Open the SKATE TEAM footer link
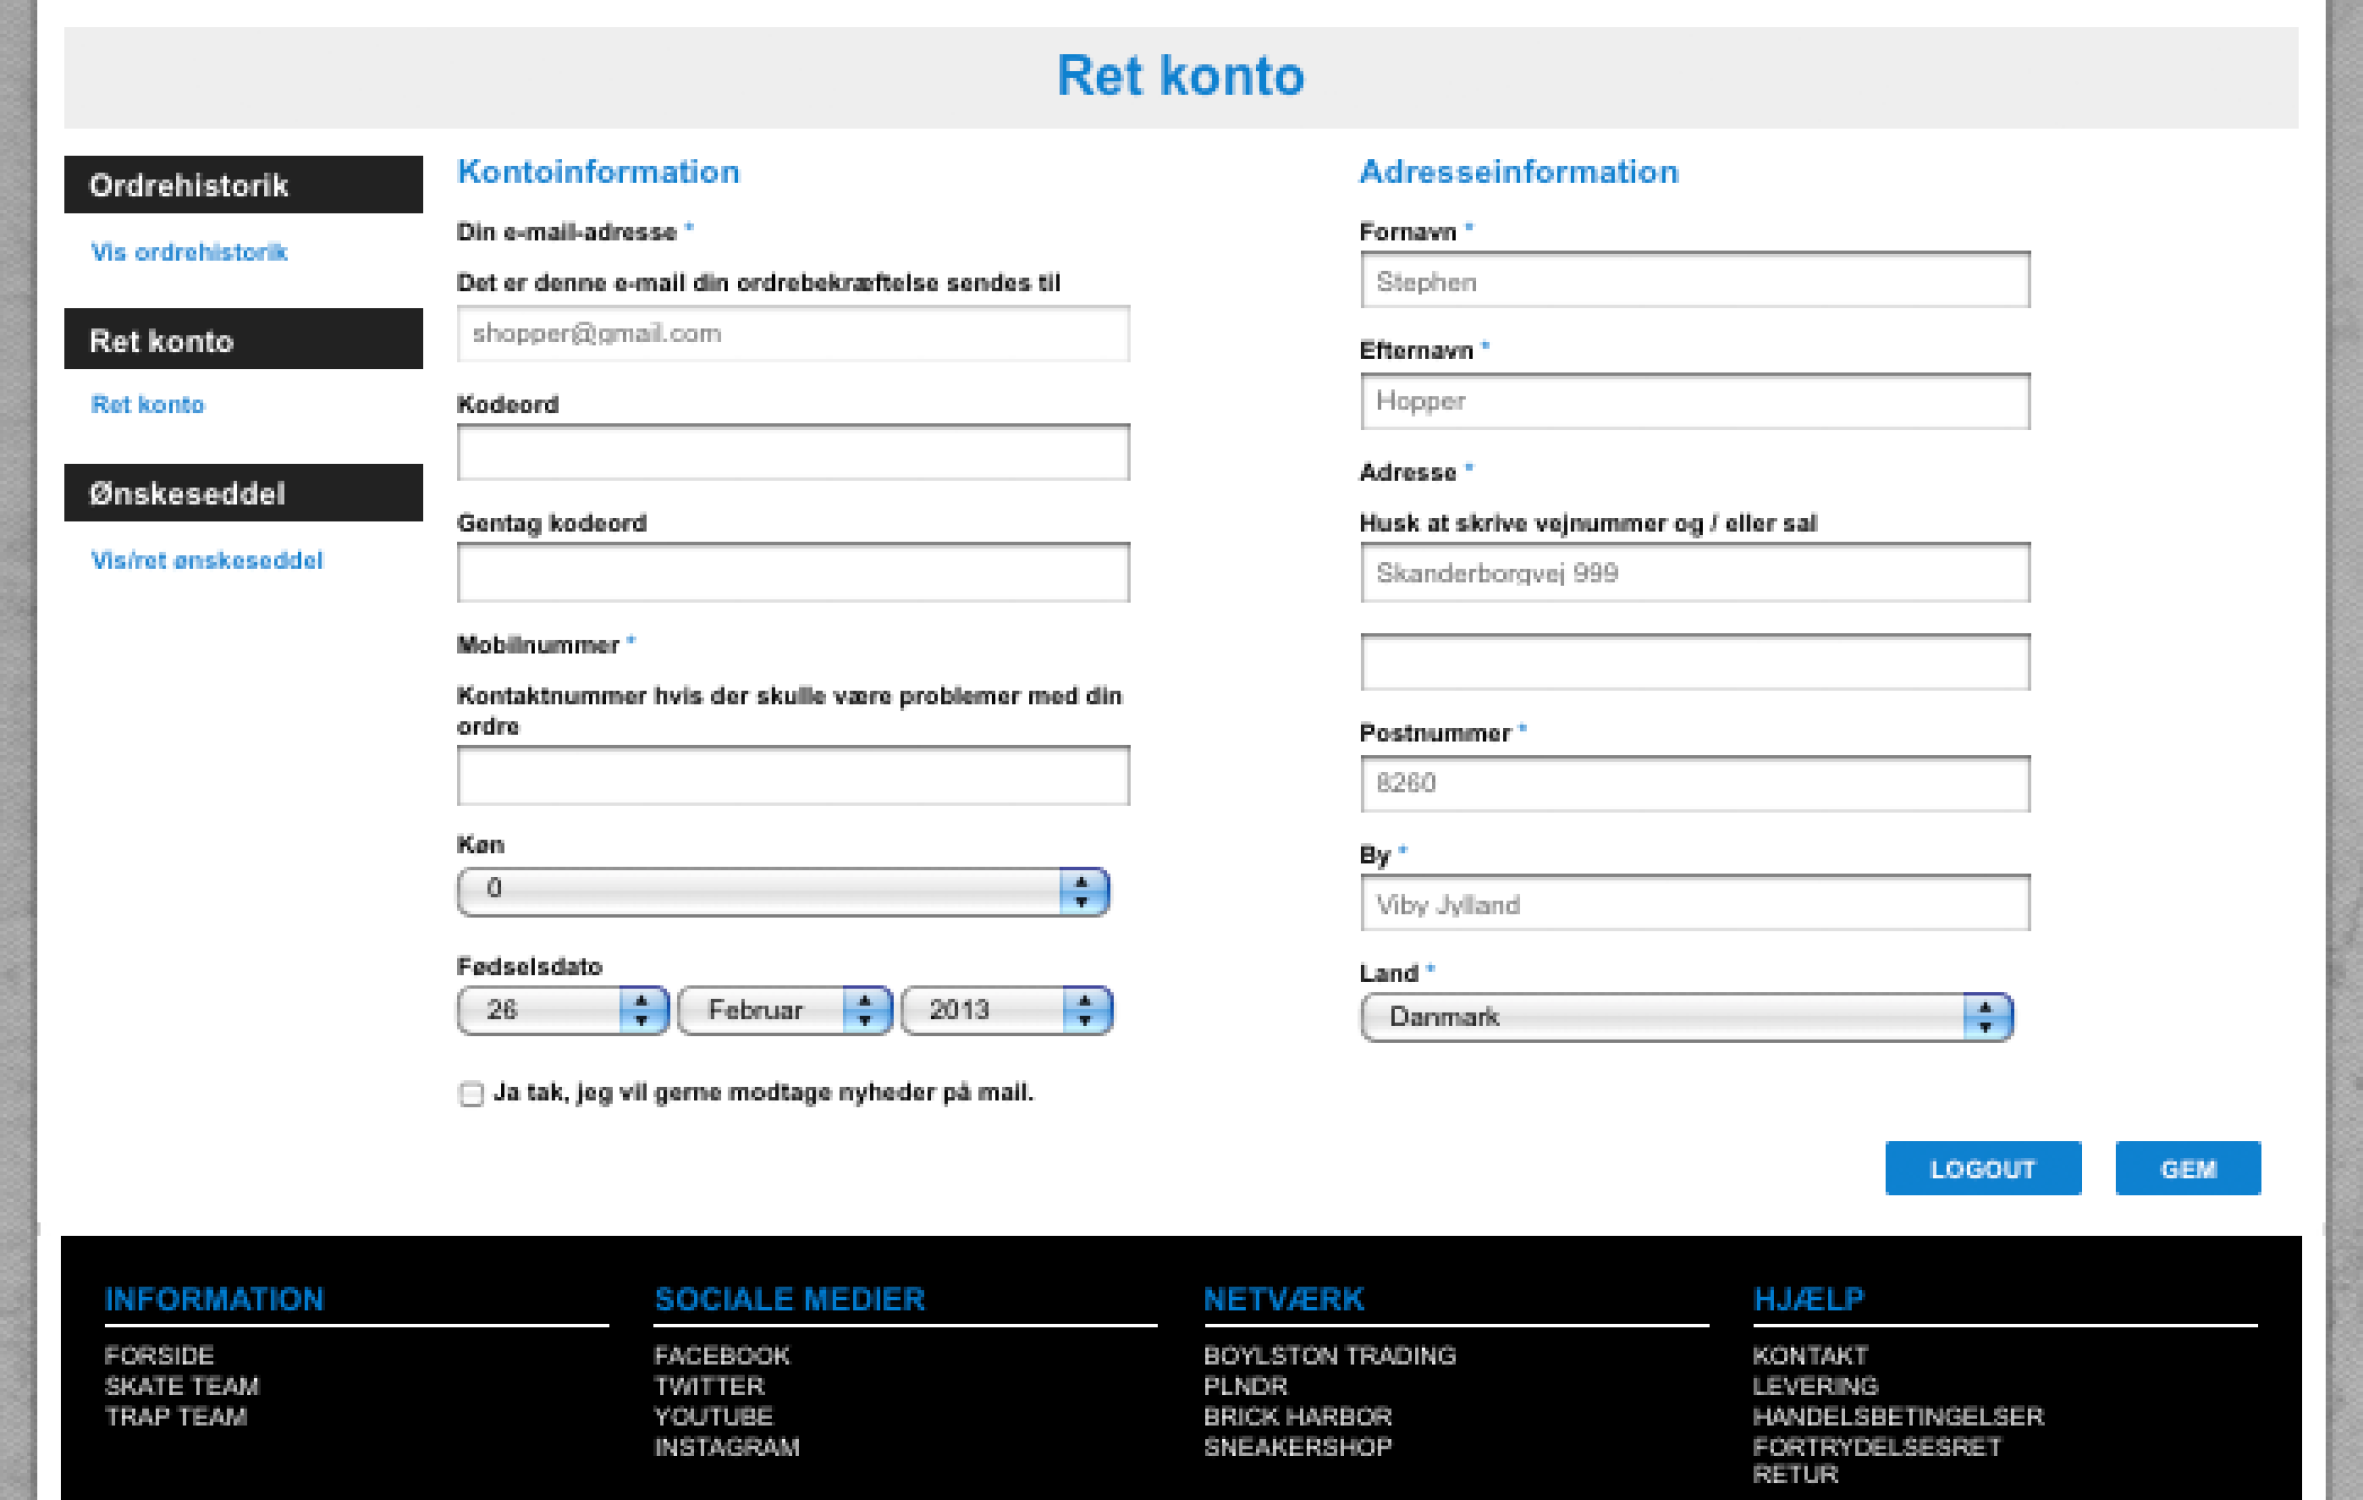The height and width of the screenshot is (1500, 2363). click(x=182, y=1386)
